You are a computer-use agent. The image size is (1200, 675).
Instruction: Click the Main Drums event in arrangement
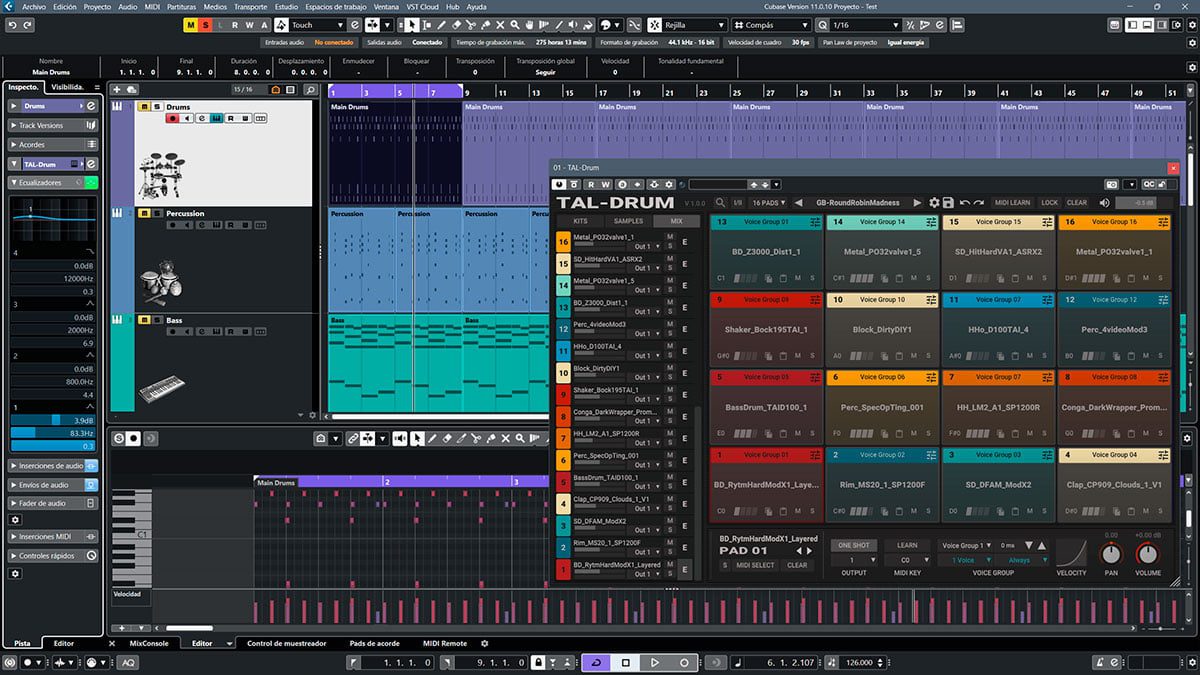click(395, 153)
